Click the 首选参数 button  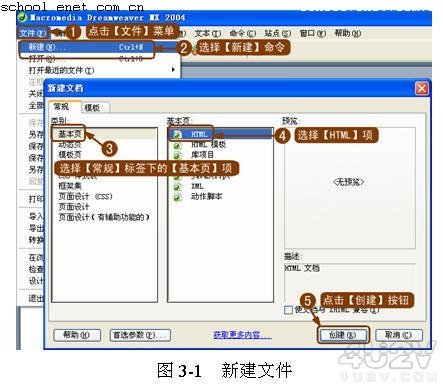(x=140, y=335)
